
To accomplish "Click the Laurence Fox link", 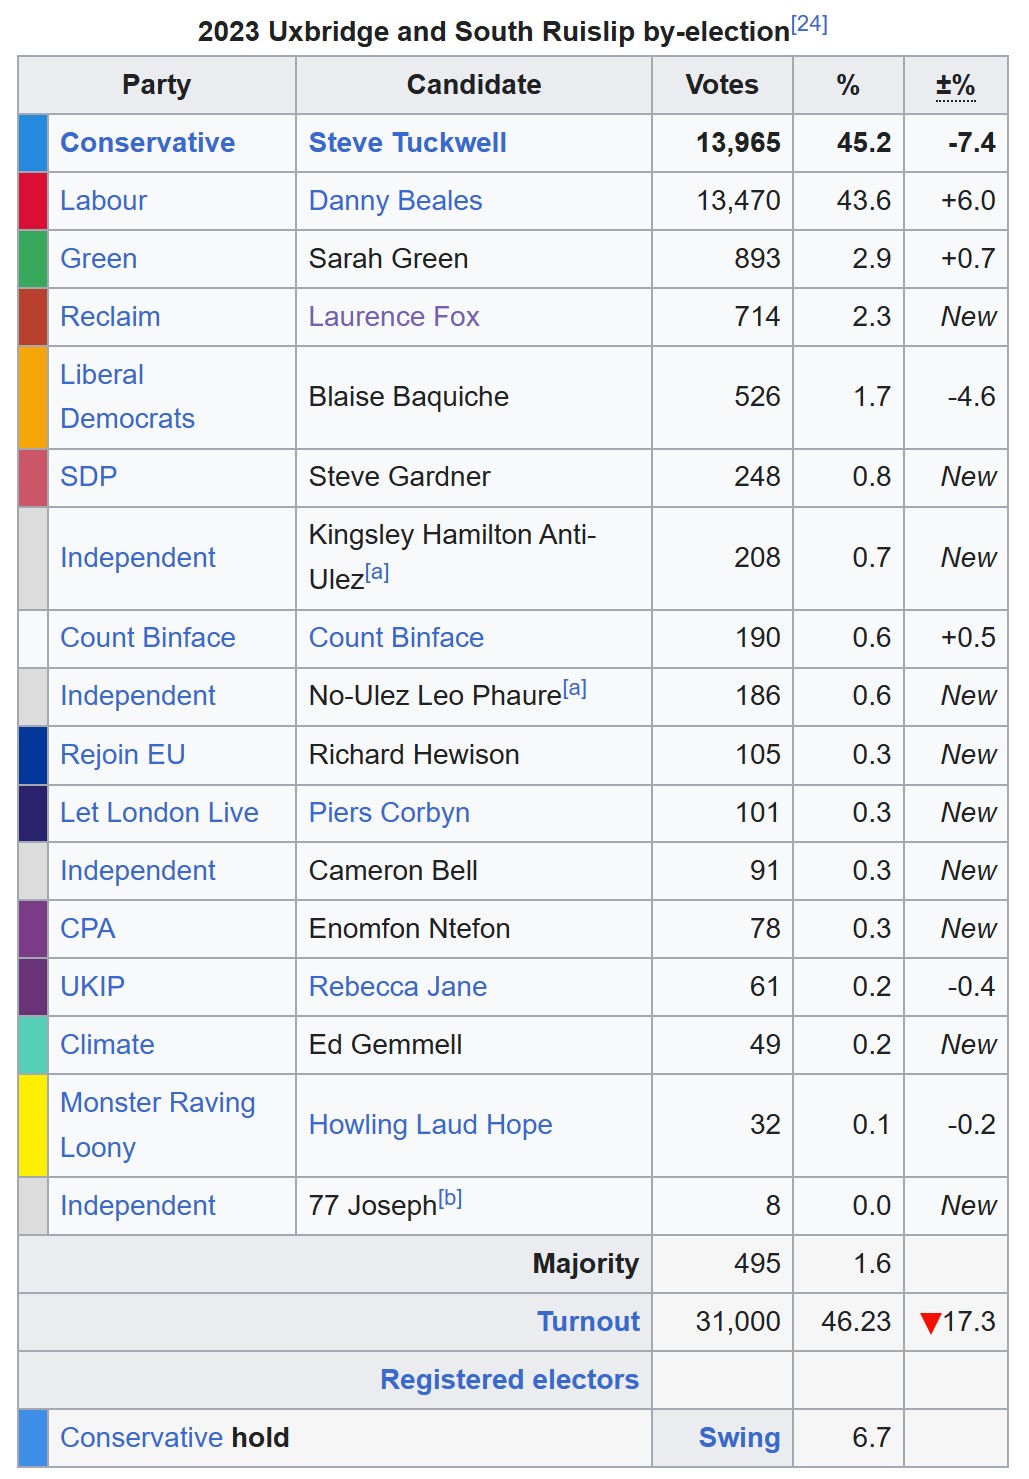I will [x=394, y=317].
